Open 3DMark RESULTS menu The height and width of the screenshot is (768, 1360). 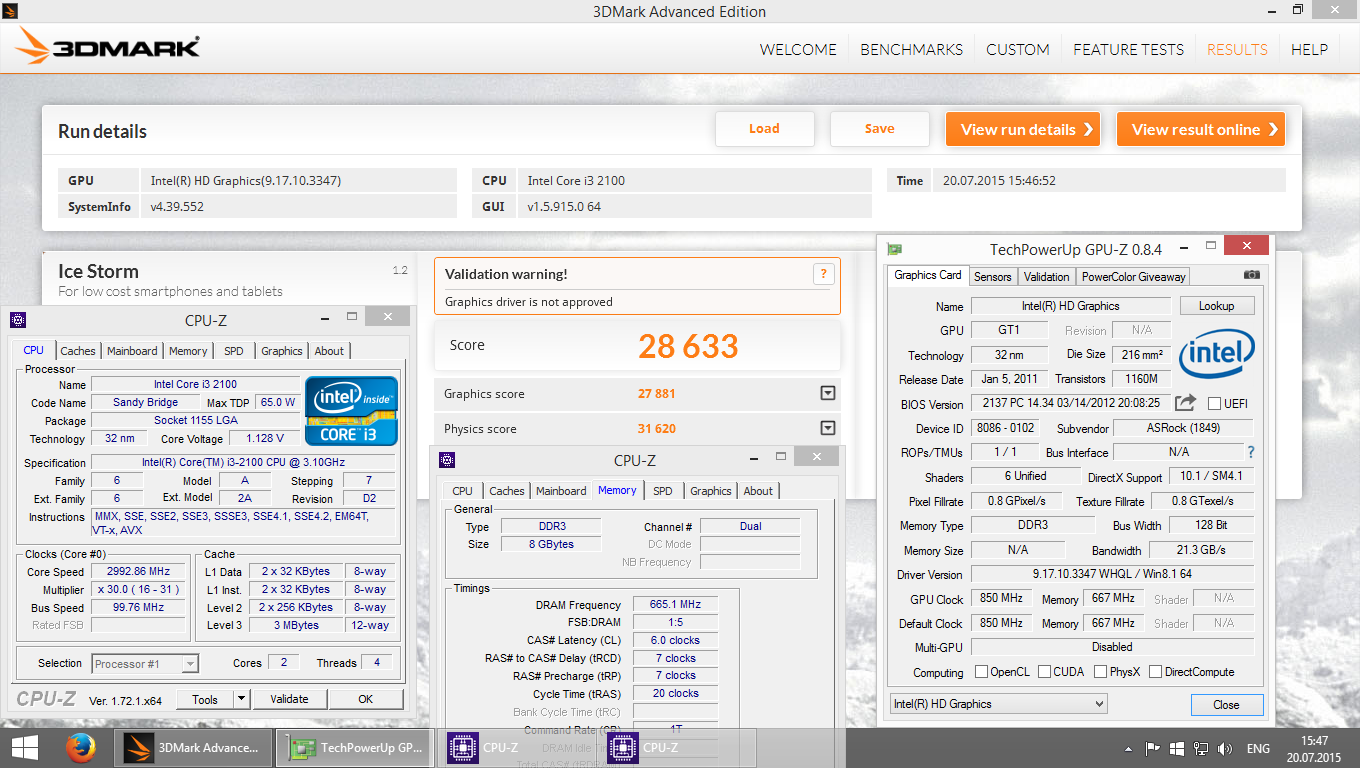pyautogui.click(x=1237, y=49)
